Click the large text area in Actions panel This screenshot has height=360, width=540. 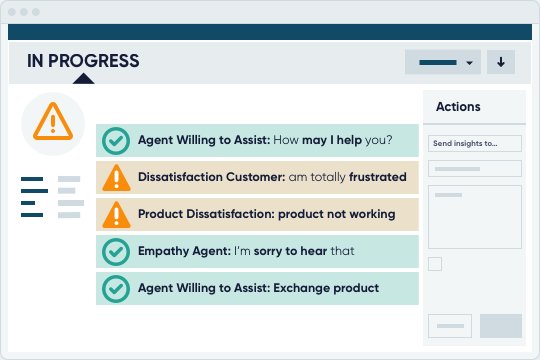coord(475,217)
